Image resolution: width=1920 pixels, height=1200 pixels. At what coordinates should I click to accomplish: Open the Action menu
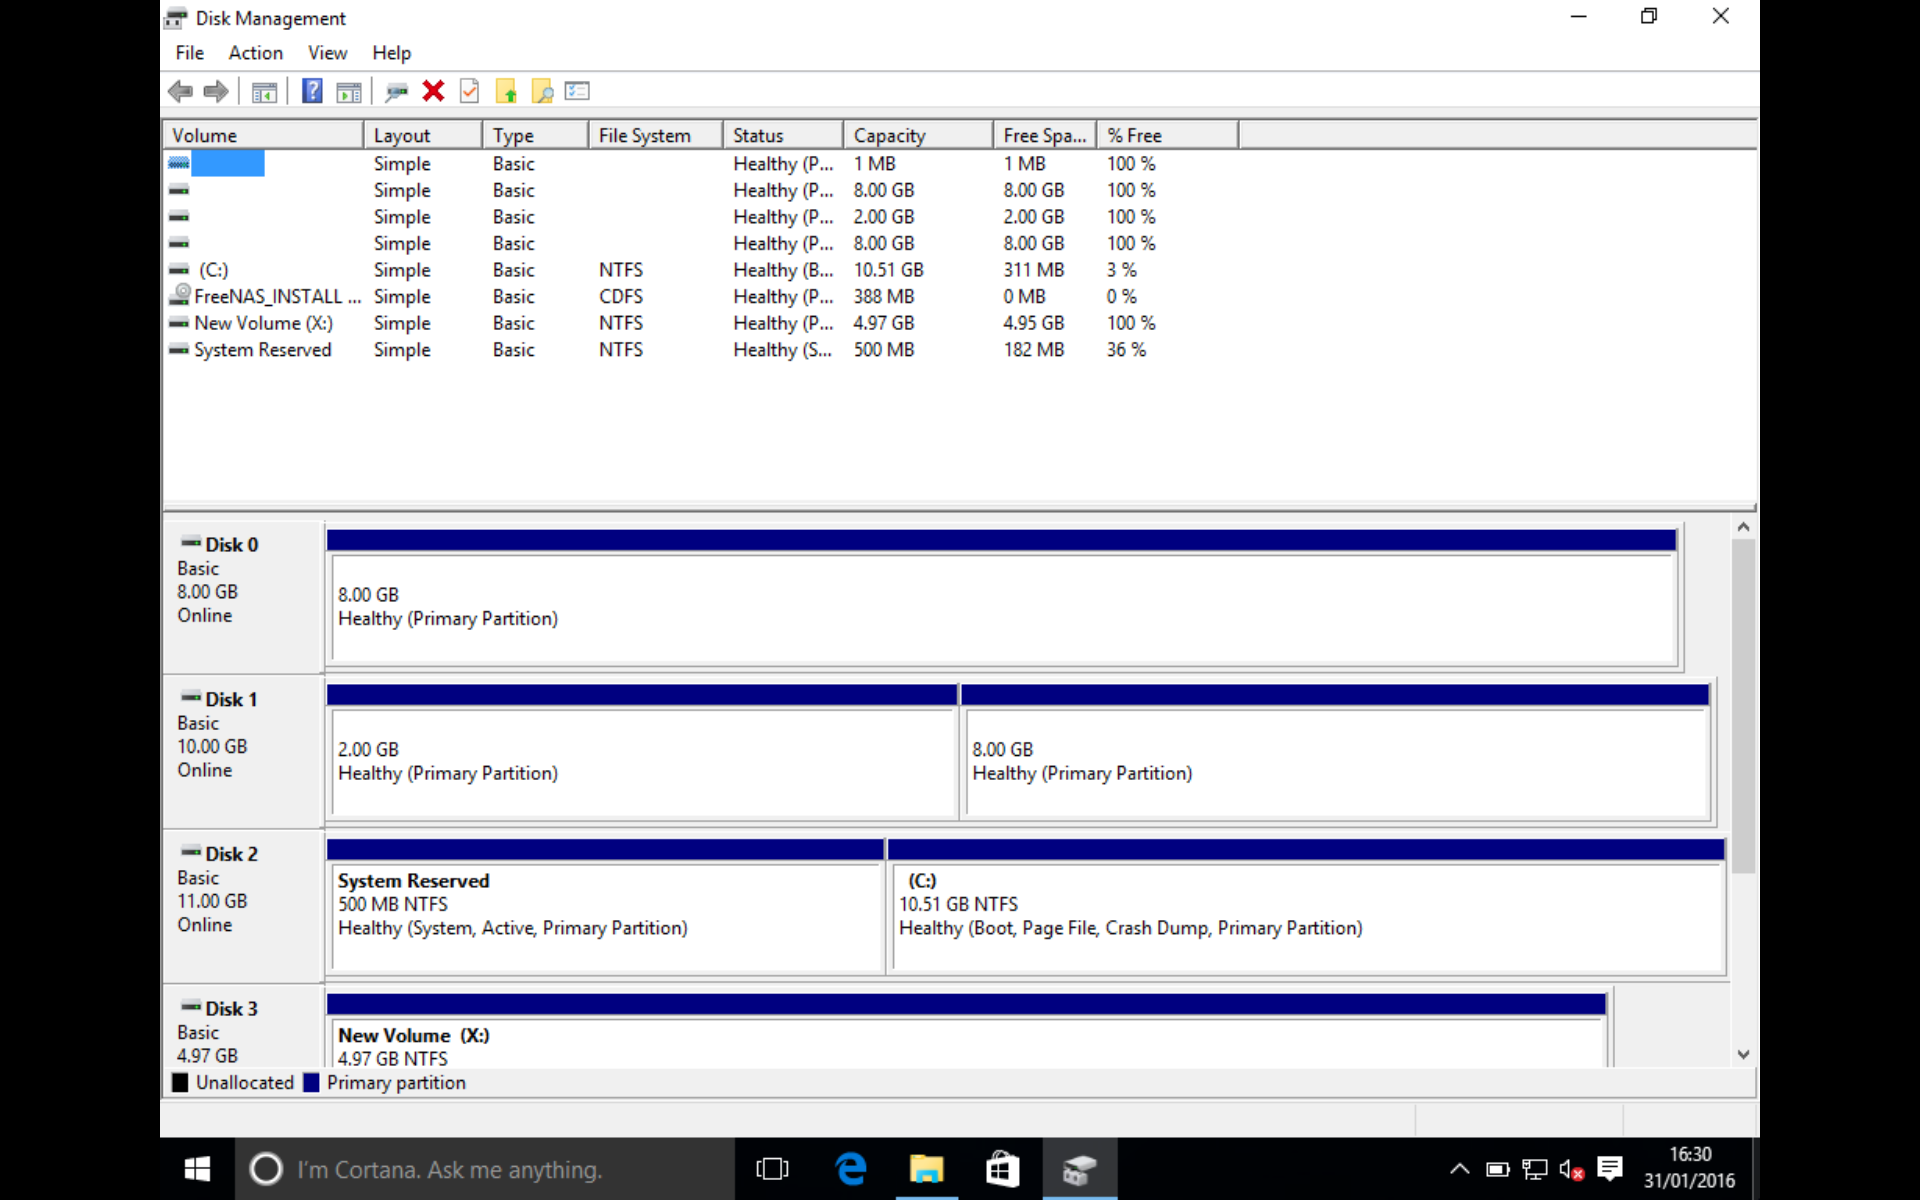click(x=255, y=53)
